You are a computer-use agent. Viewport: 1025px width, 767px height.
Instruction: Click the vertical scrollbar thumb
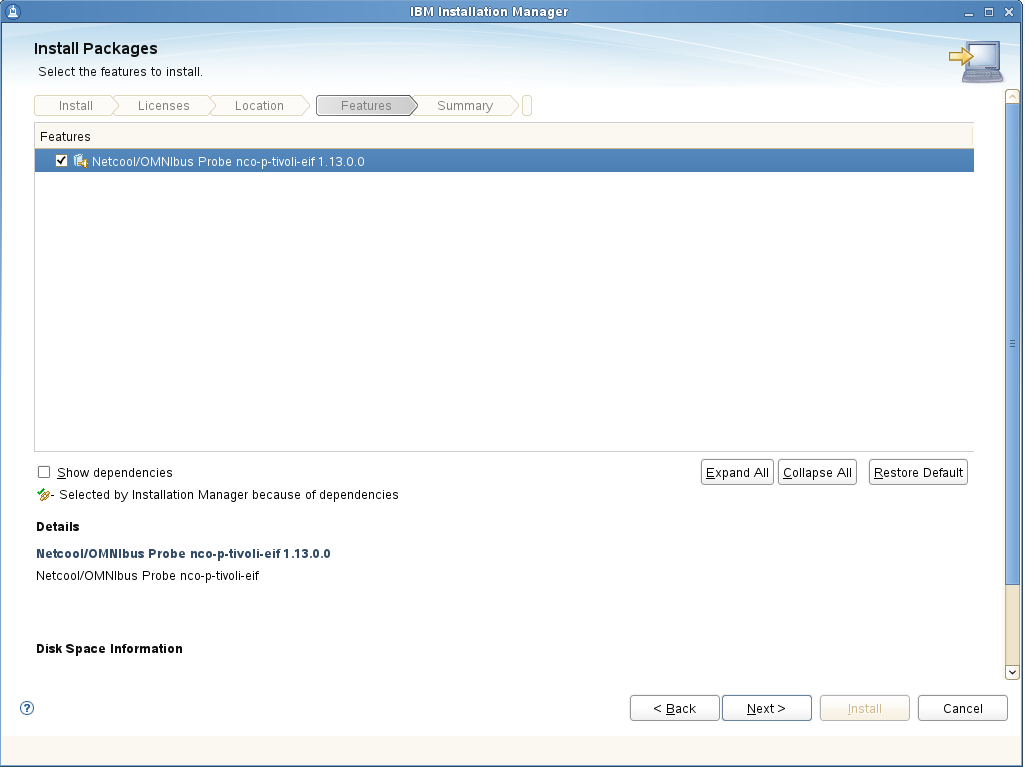click(x=1012, y=344)
